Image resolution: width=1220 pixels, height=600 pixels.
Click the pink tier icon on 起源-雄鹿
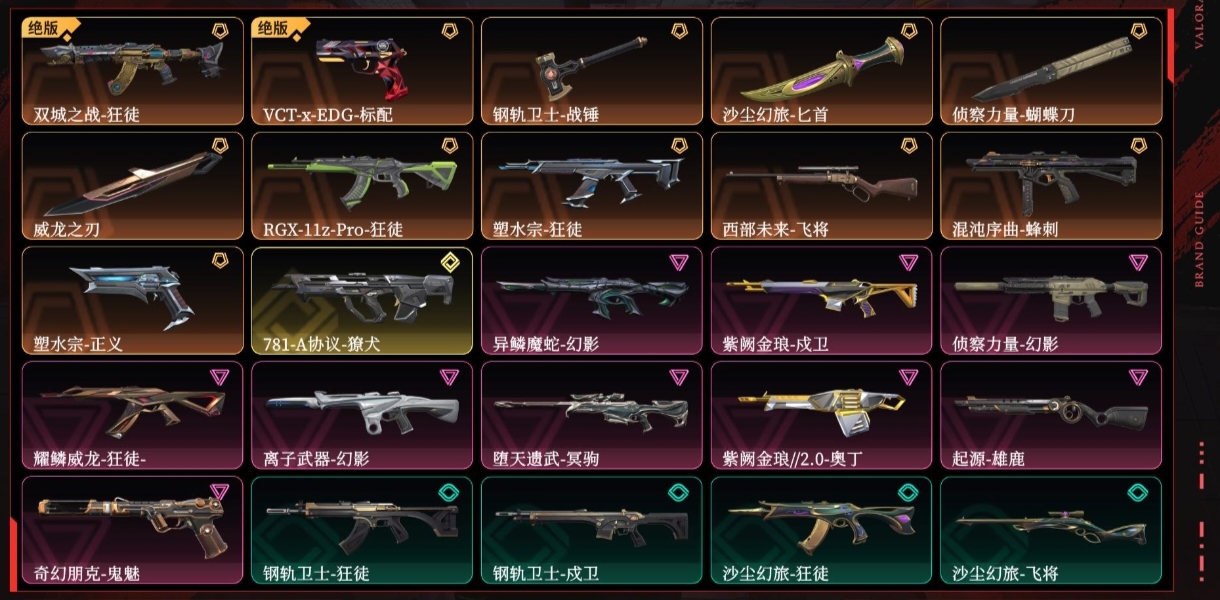point(1139,377)
